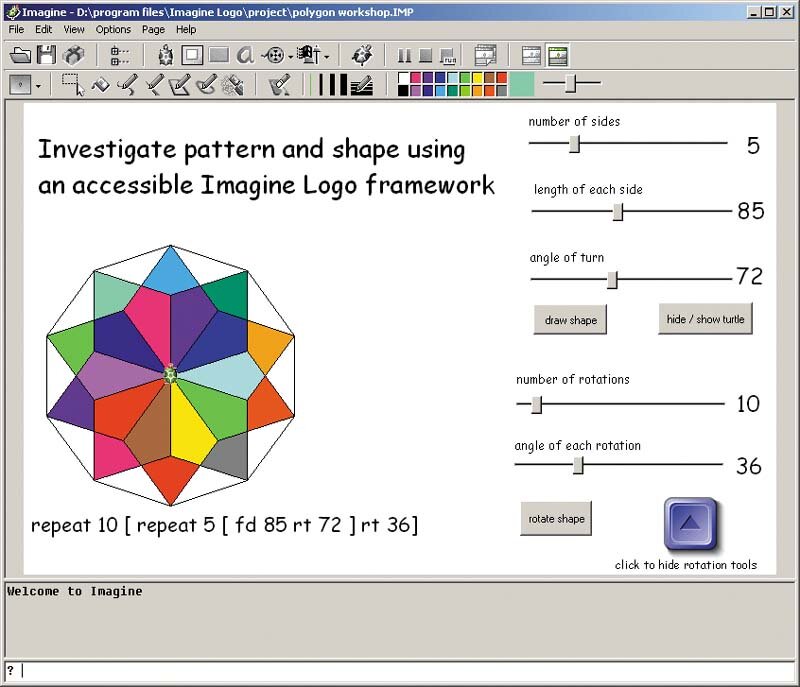
Task: Open the Help menu
Action: click(186, 30)
